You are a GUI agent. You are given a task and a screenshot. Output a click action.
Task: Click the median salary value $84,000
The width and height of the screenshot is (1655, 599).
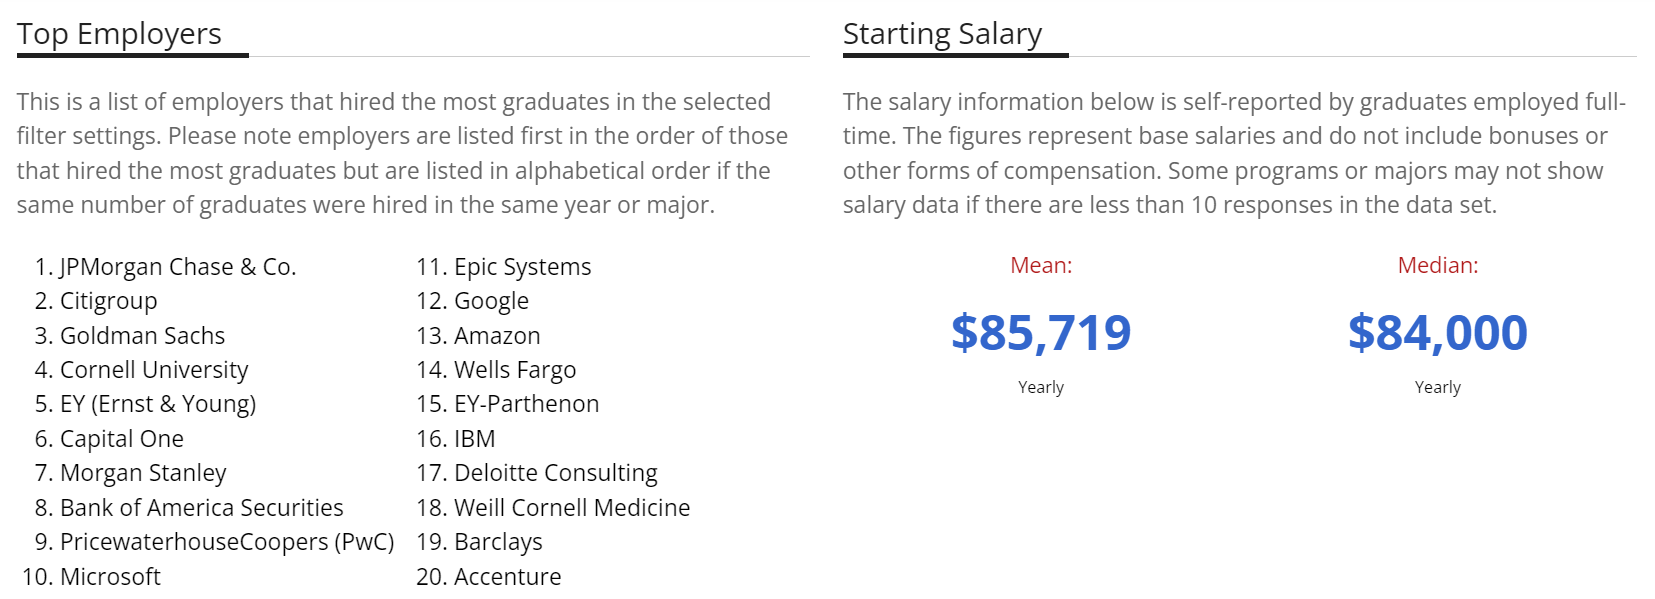(1437, 333)
